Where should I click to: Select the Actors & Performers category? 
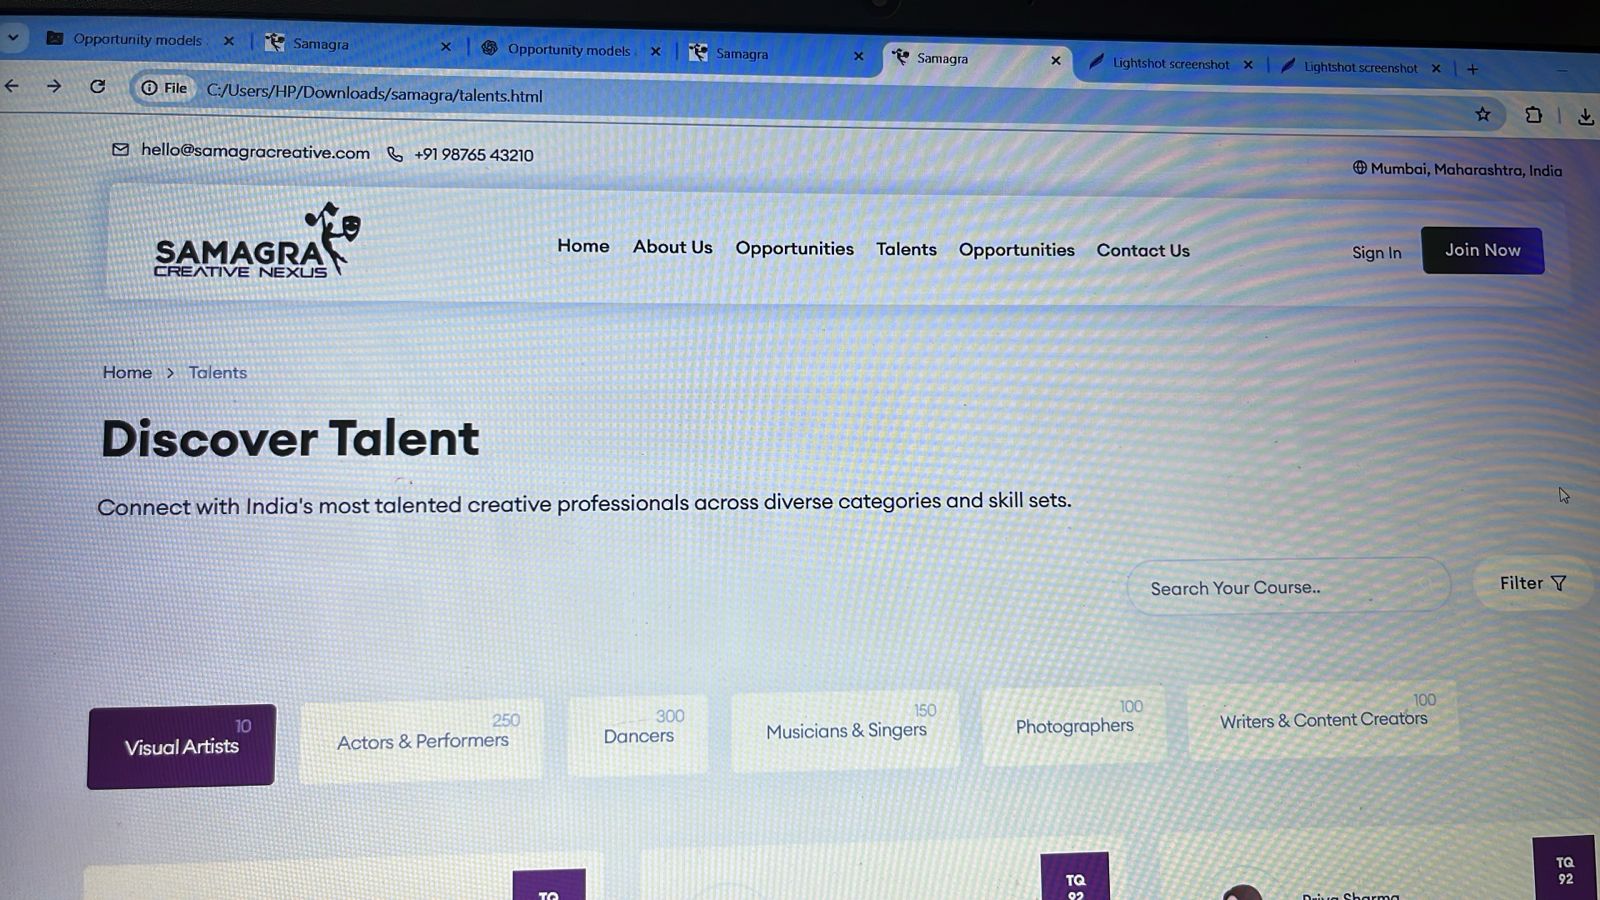tap(422, 741)
